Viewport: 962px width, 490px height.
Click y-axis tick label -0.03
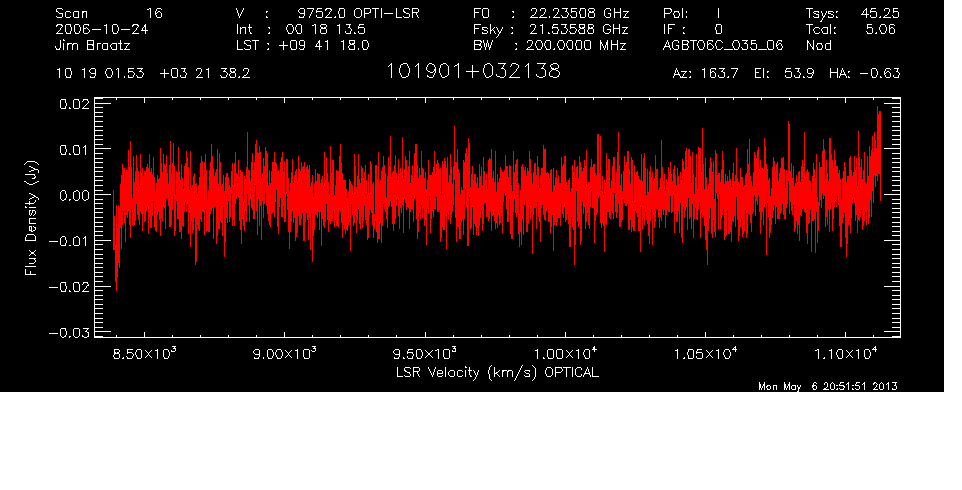[69, 333]
